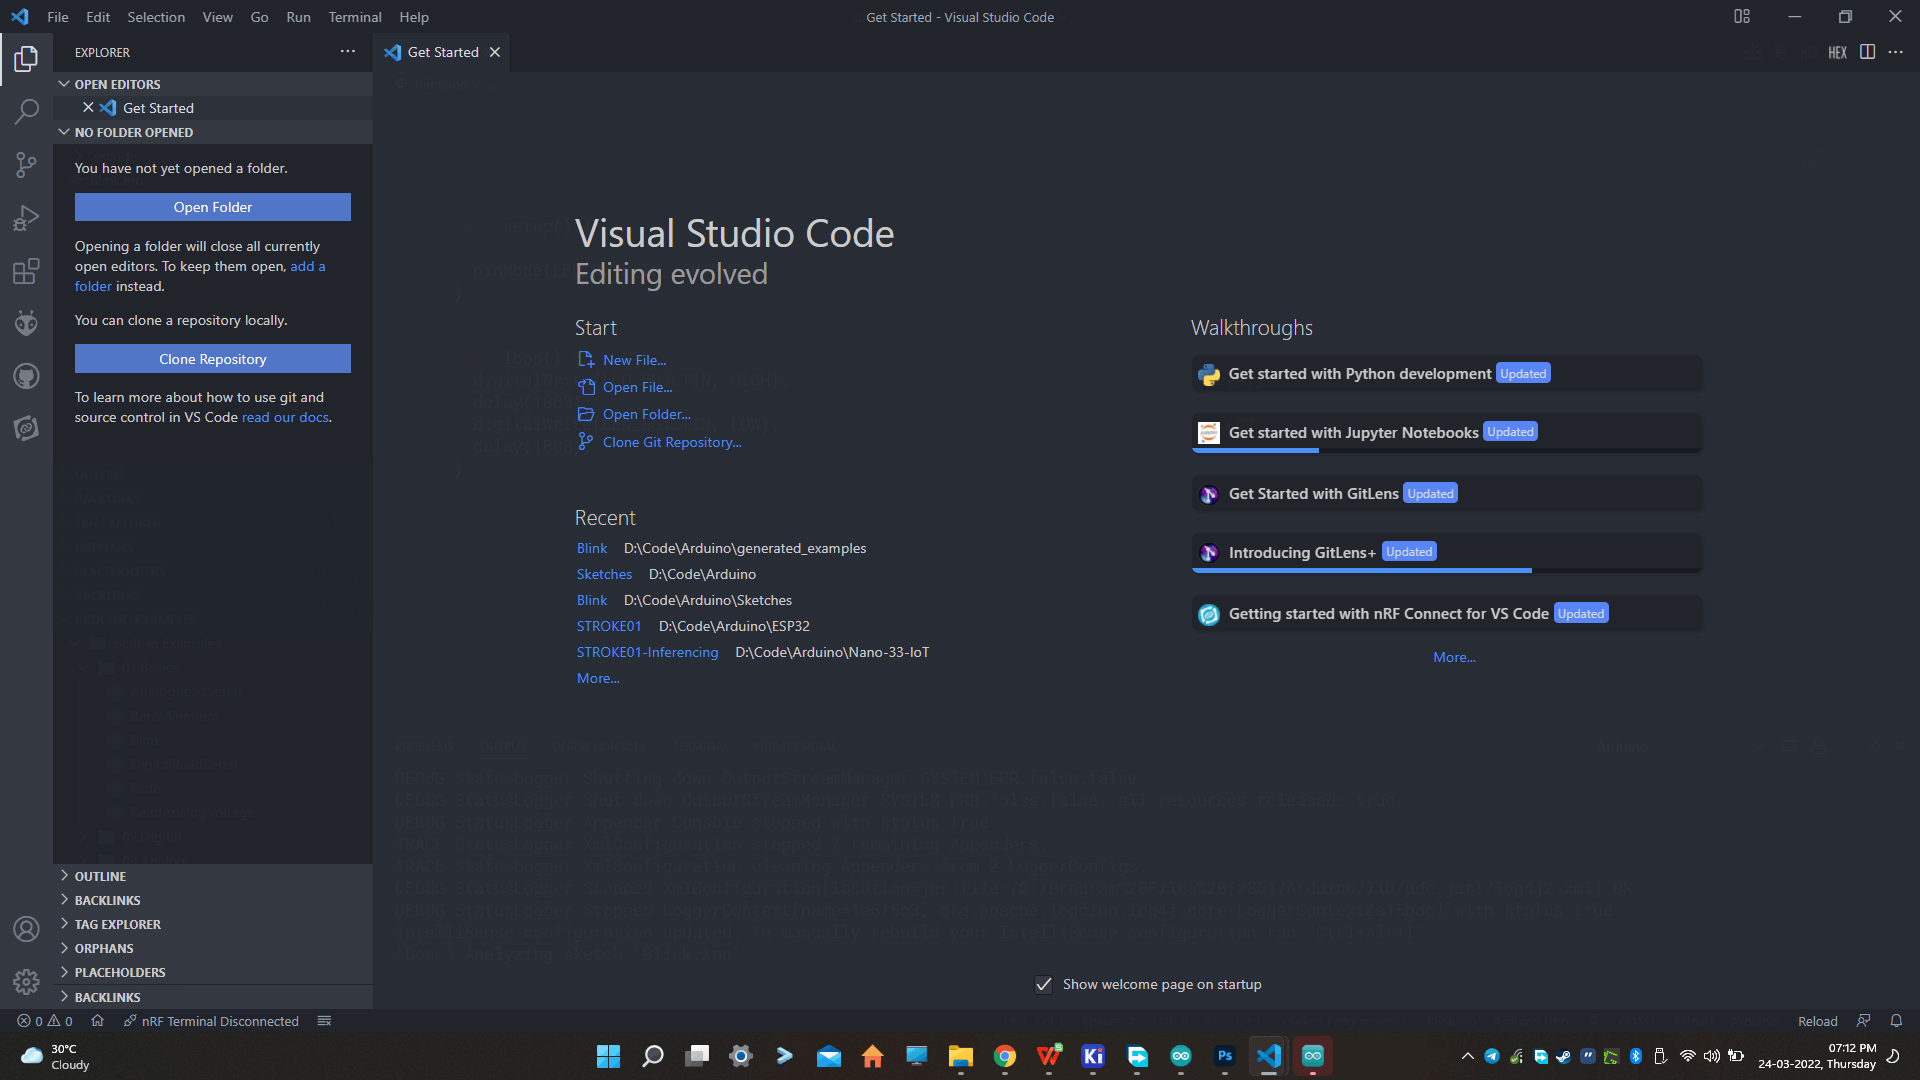Open the View menu
This screenshot has height=1080, width=1920.
pyautogui.click(x=217, y=17)
